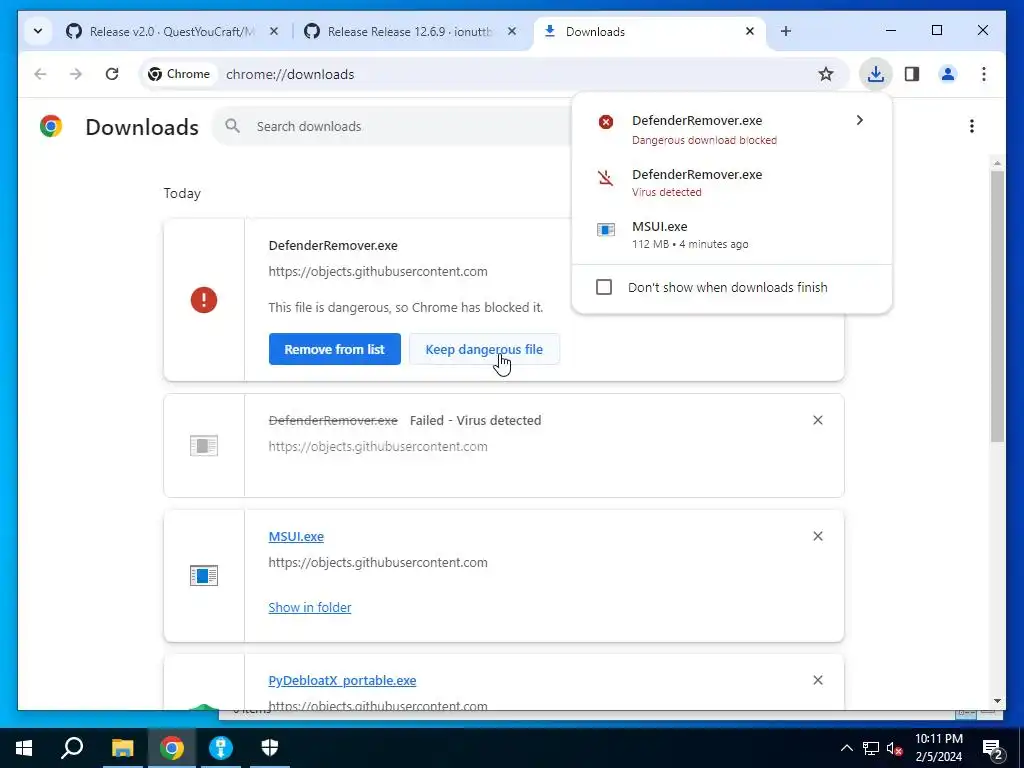Open the notification center
Screen dimensions: 1024x768
[993, 748]
